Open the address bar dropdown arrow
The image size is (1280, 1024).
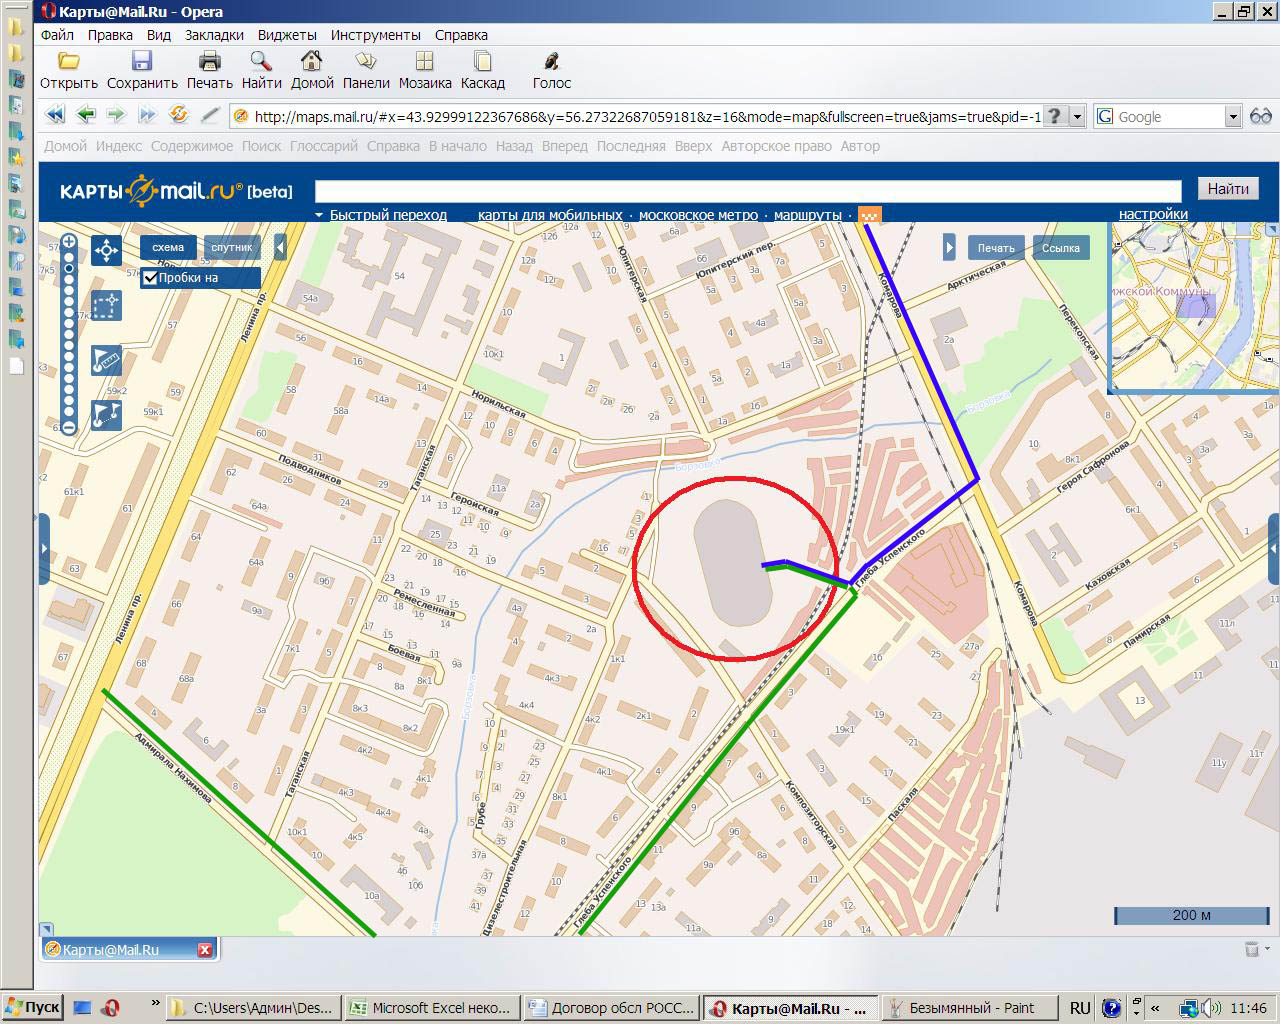point(1078,116)
